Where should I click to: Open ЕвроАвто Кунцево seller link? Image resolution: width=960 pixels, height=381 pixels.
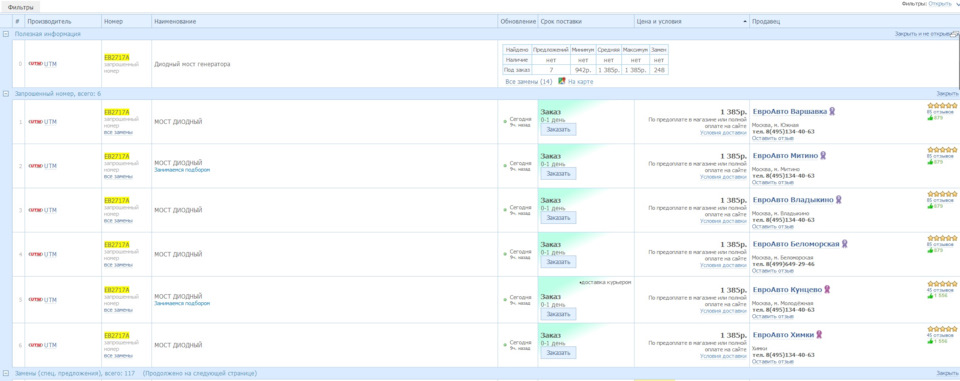pyautogui.click(x=787, y=289)
